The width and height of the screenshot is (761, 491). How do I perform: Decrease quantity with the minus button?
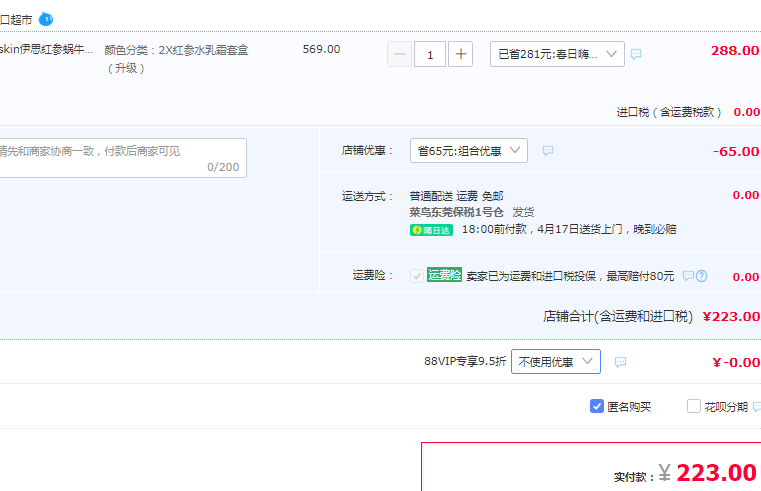[x=399, y=54]
